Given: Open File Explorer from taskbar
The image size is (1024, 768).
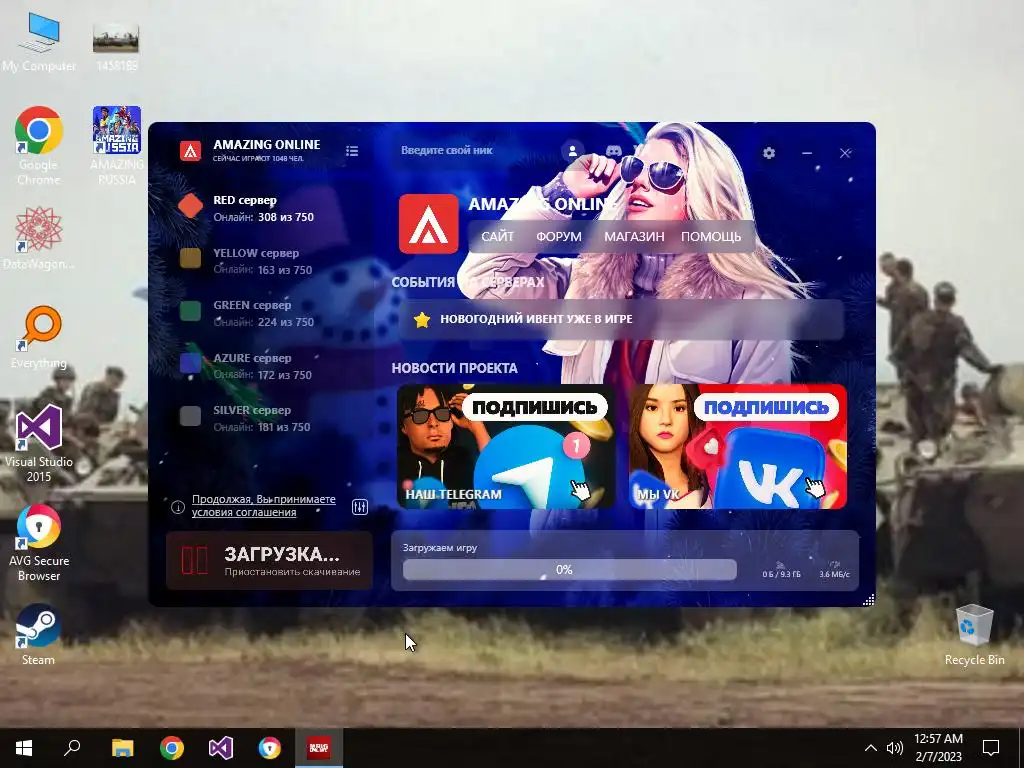Looking at the screenshot, I should [x=122, y=748].
